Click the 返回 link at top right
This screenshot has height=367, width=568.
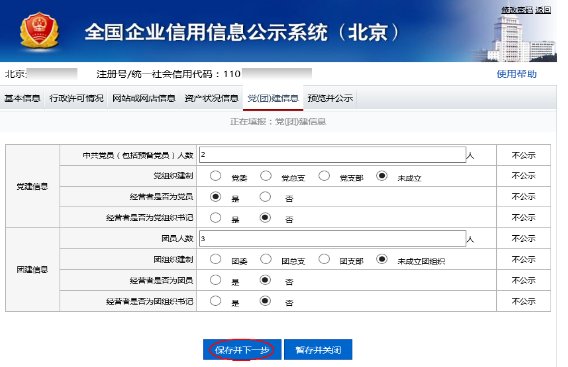[543, 10]
